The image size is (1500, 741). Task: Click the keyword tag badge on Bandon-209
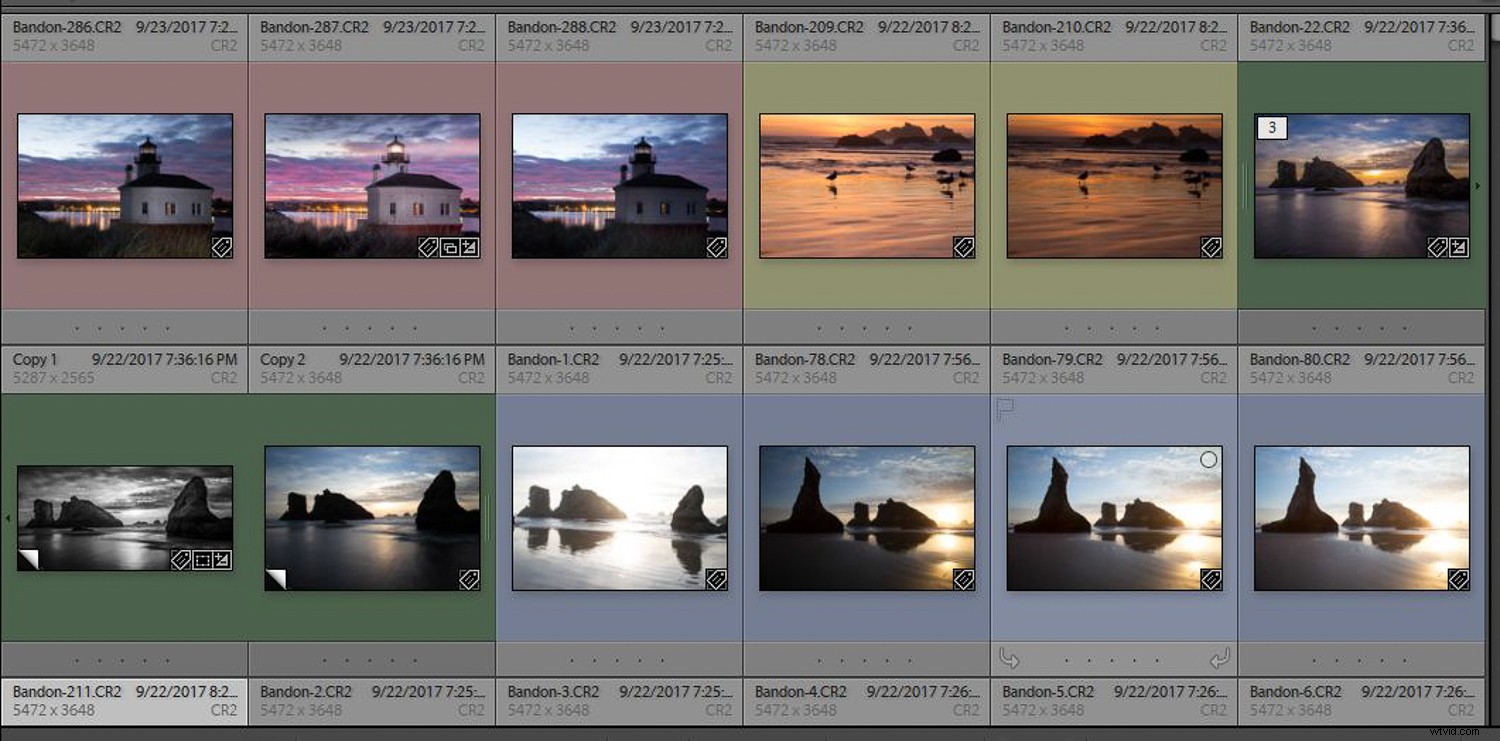[964, 246]
